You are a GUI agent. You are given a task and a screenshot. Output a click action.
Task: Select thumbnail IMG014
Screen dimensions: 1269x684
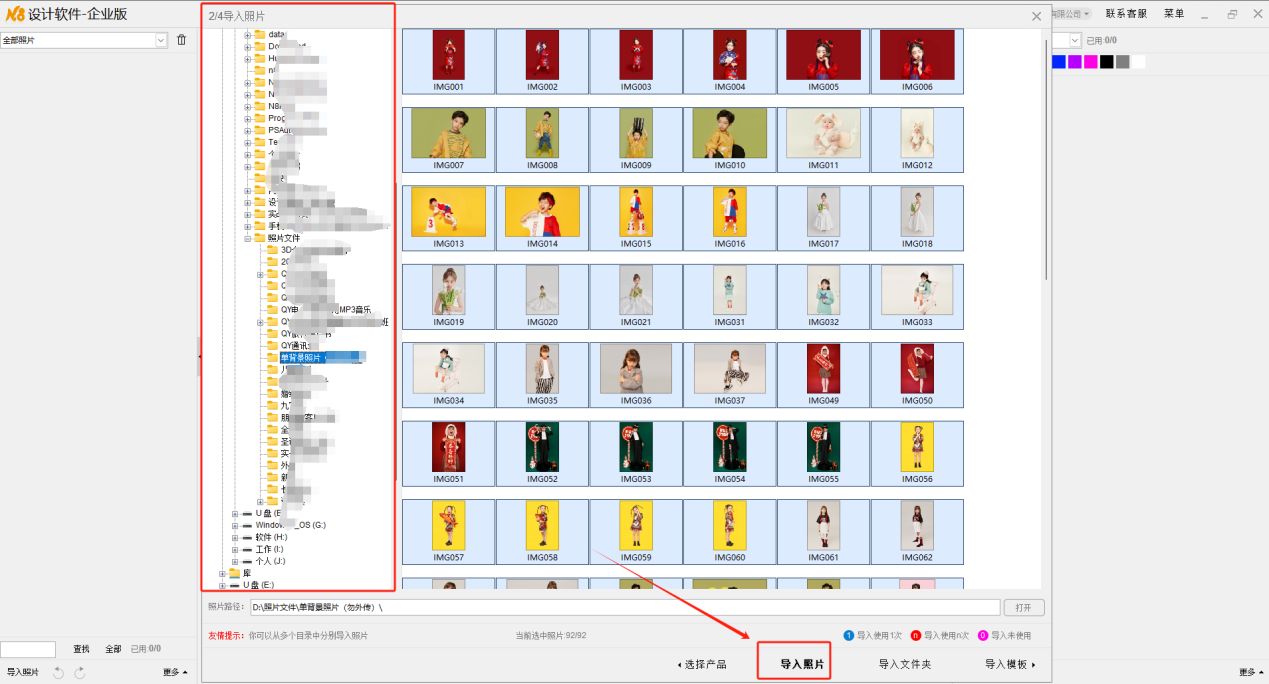[x=542, y=218]
